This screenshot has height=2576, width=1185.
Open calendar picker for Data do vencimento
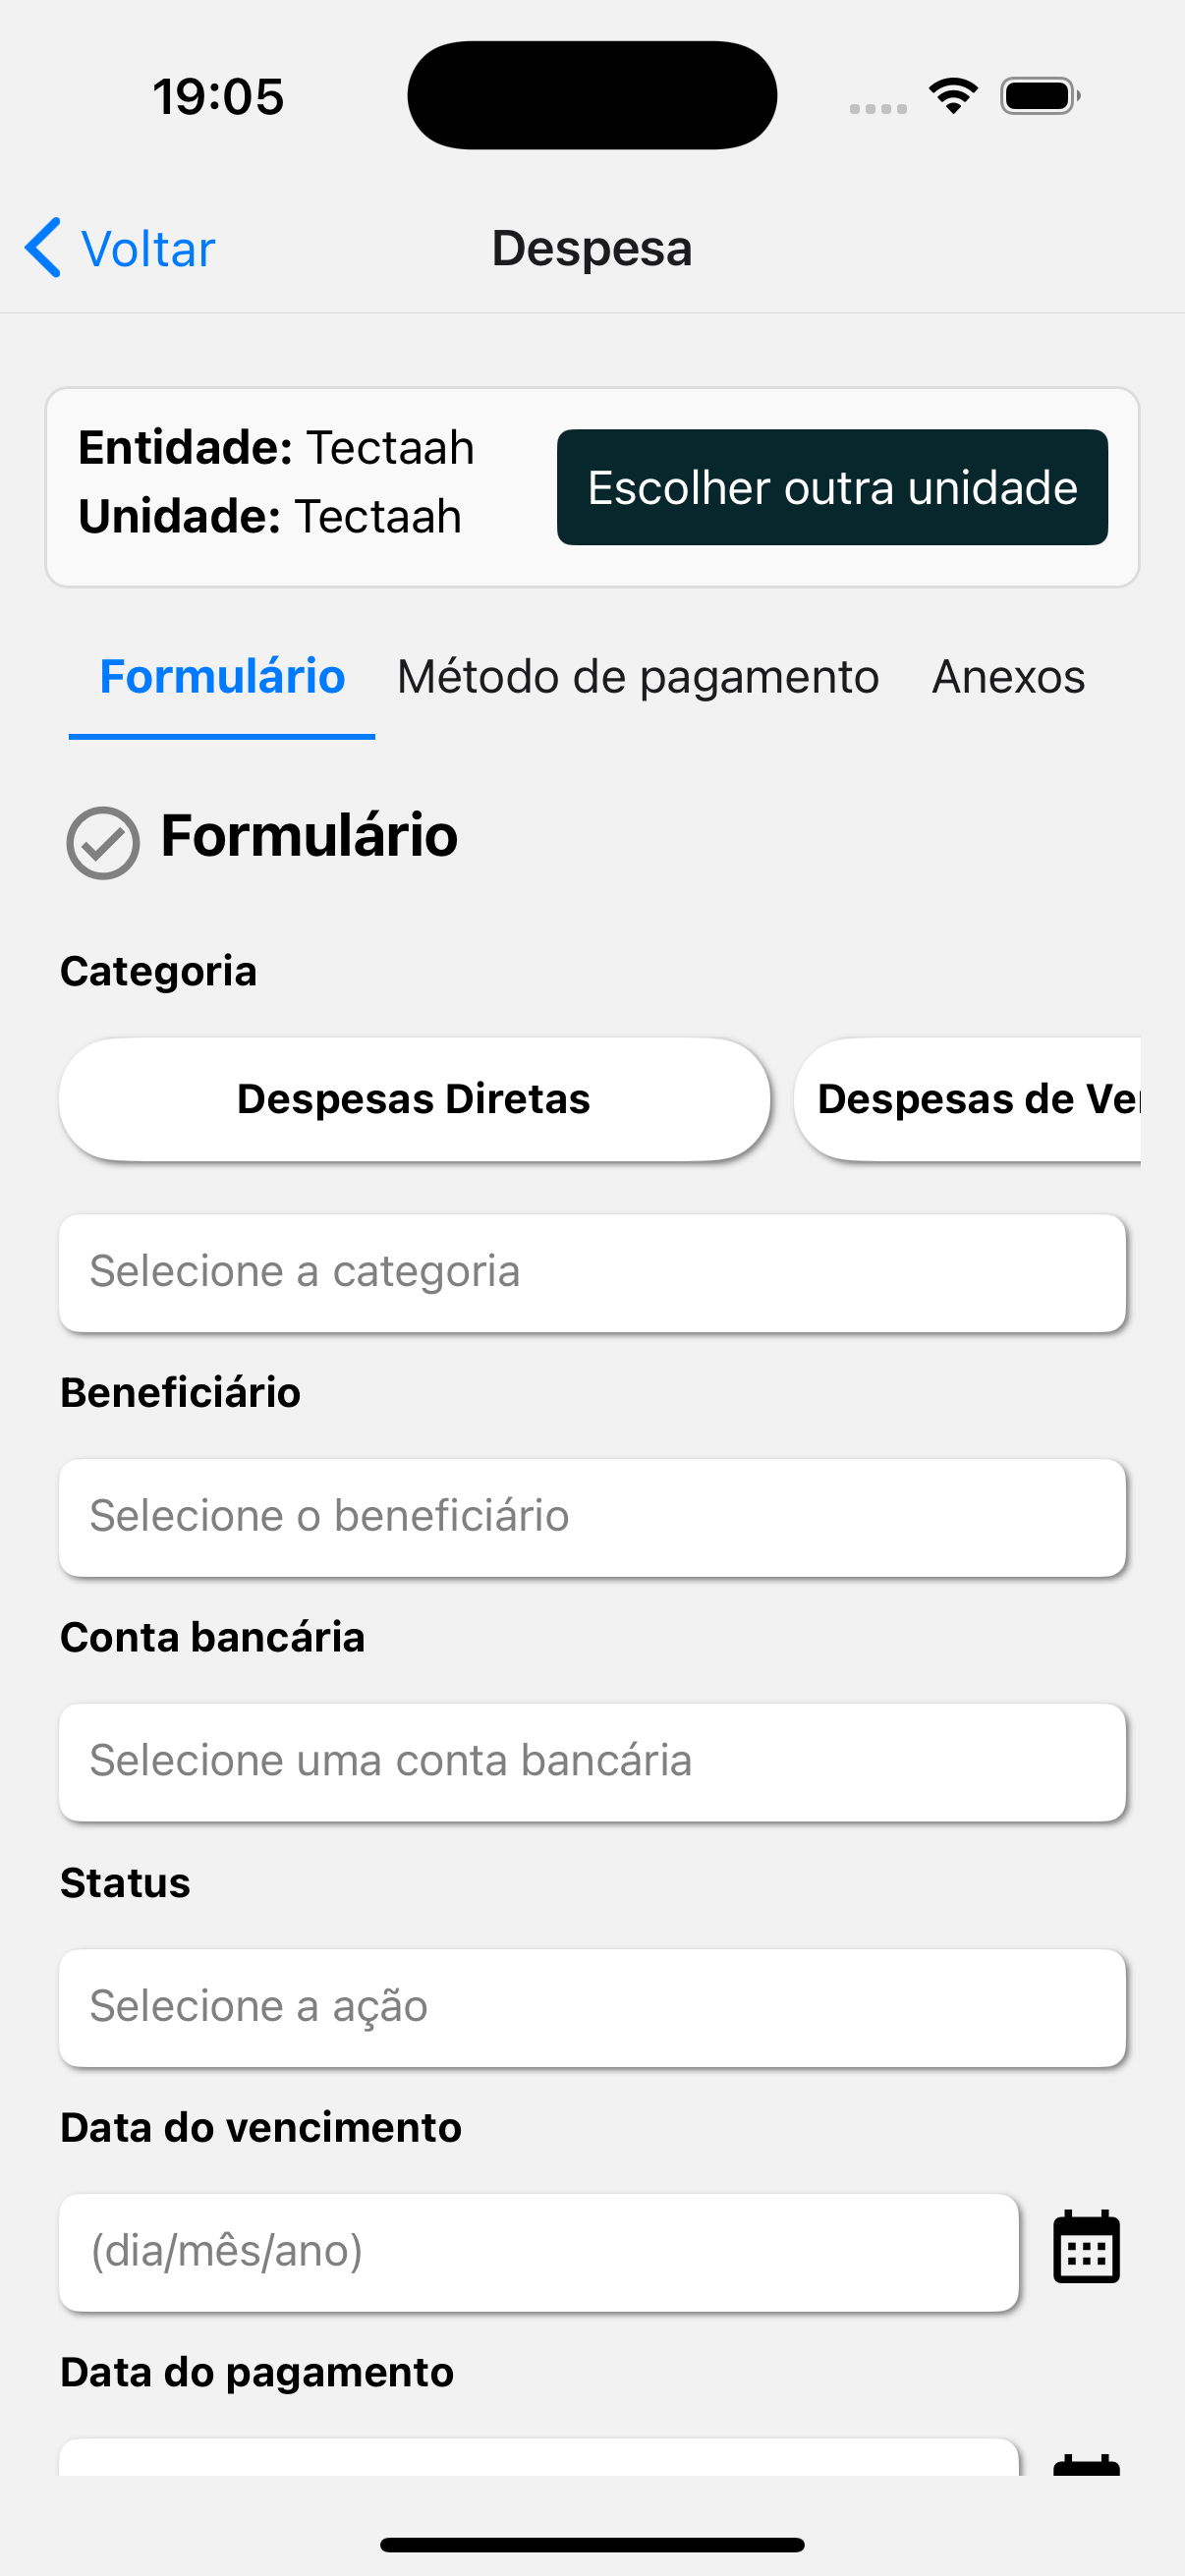click(x=1086, y=2250)
